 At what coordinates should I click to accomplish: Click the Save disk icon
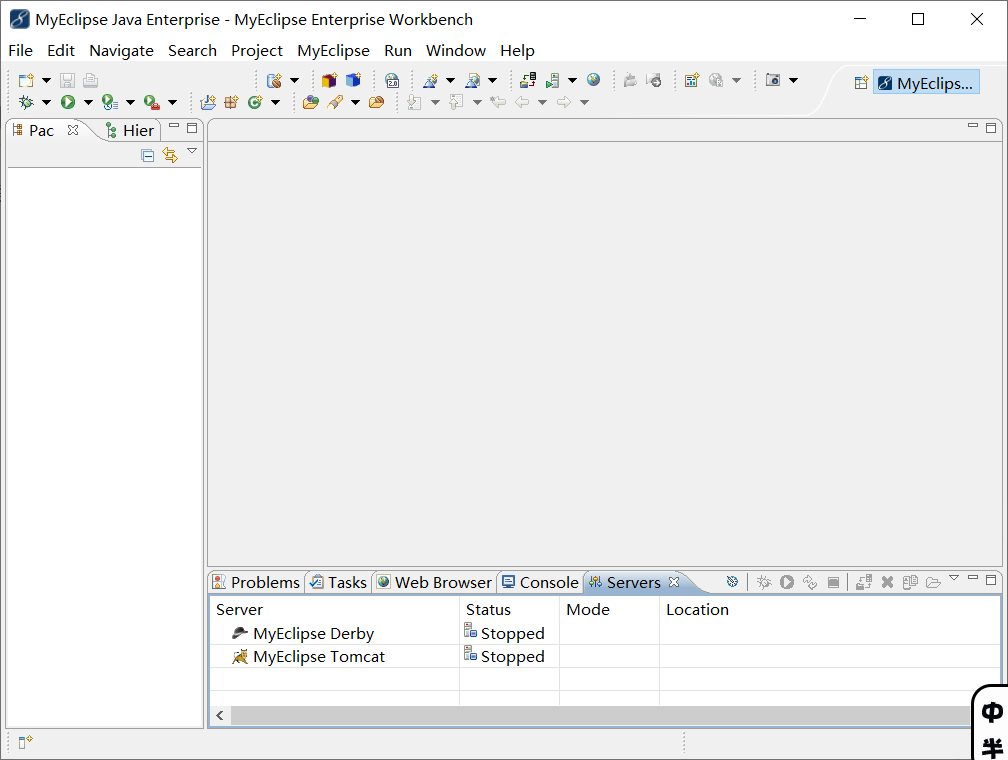68,80
